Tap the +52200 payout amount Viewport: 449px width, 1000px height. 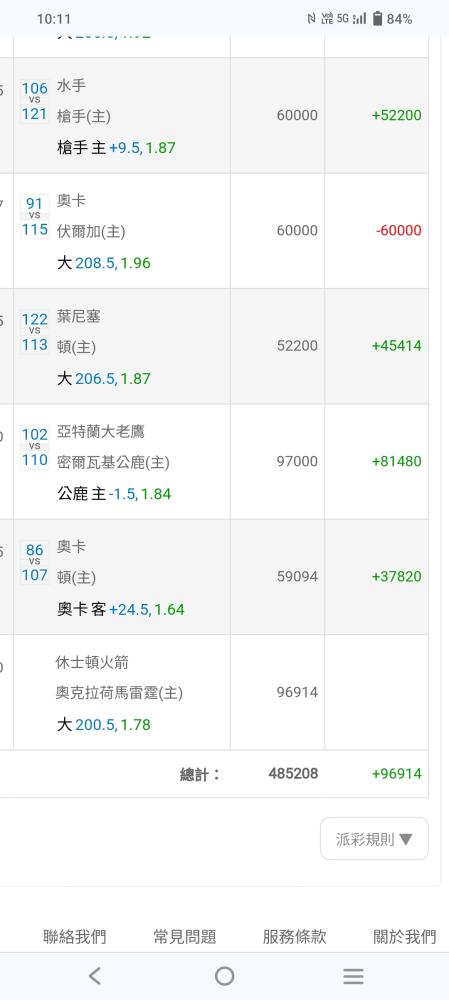(x=397, y=115)
